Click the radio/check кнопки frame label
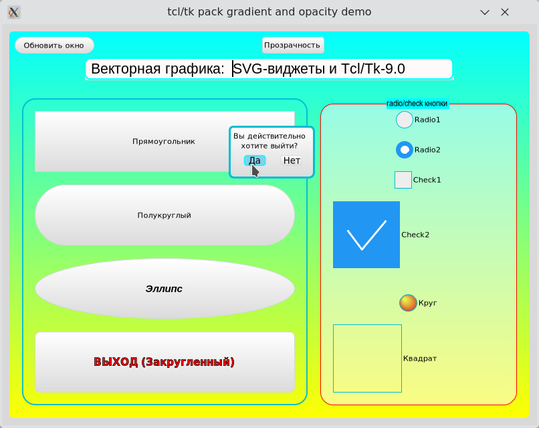The width and height of the screenshot is (539, 428). pyautogui.click(x=417, y=103)
